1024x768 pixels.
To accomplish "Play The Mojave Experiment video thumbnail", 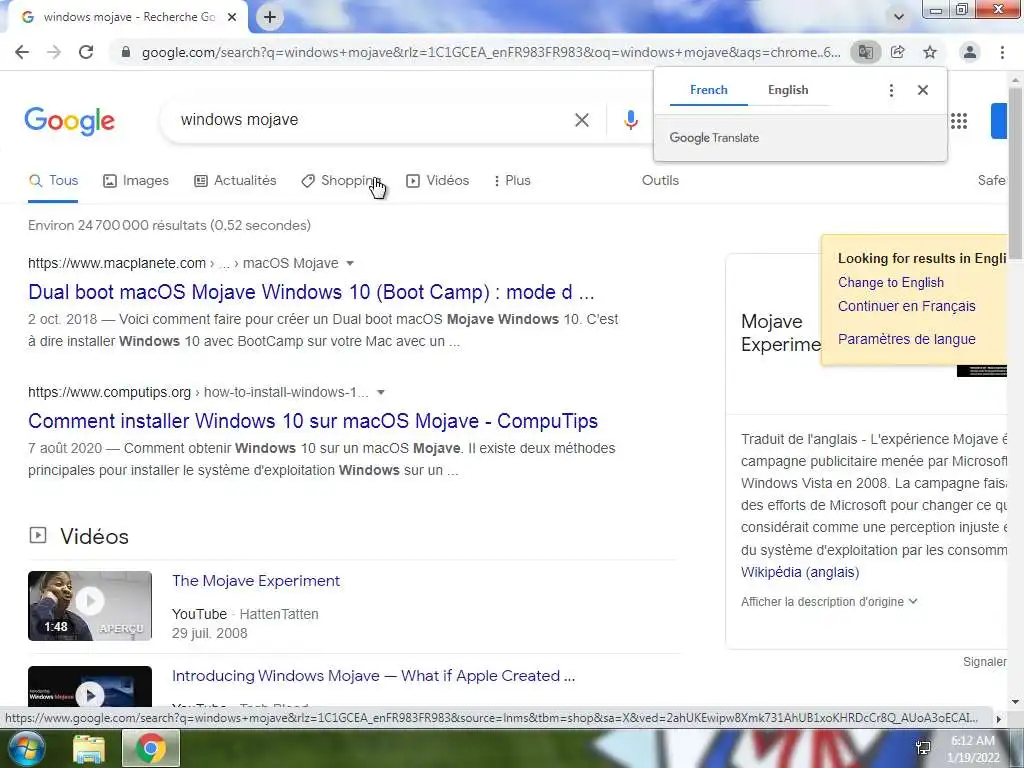I will coord(90,605).
